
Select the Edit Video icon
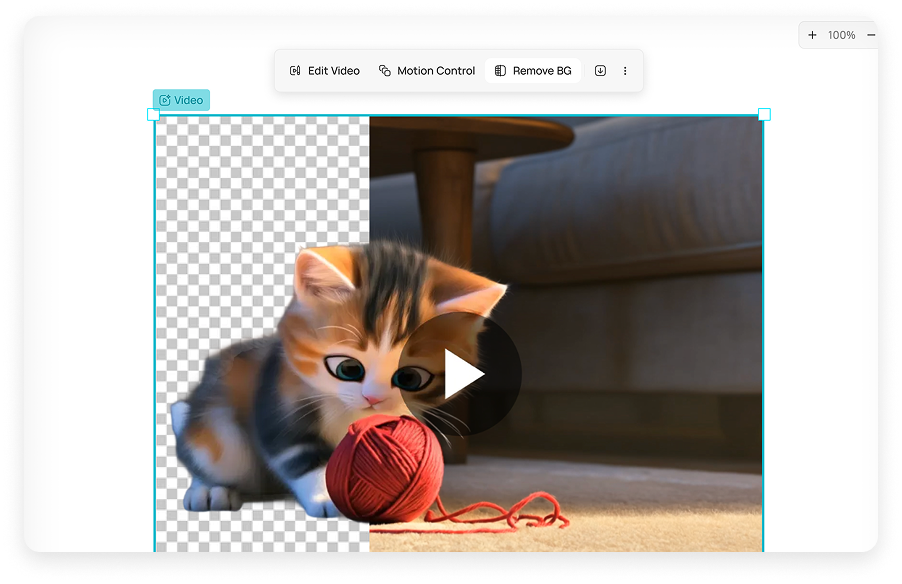coord(295,70)
